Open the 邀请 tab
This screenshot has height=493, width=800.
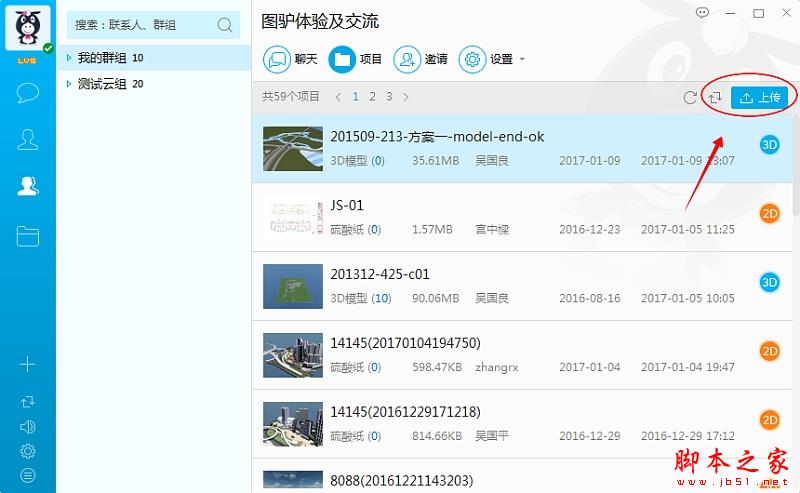[420, 59]
